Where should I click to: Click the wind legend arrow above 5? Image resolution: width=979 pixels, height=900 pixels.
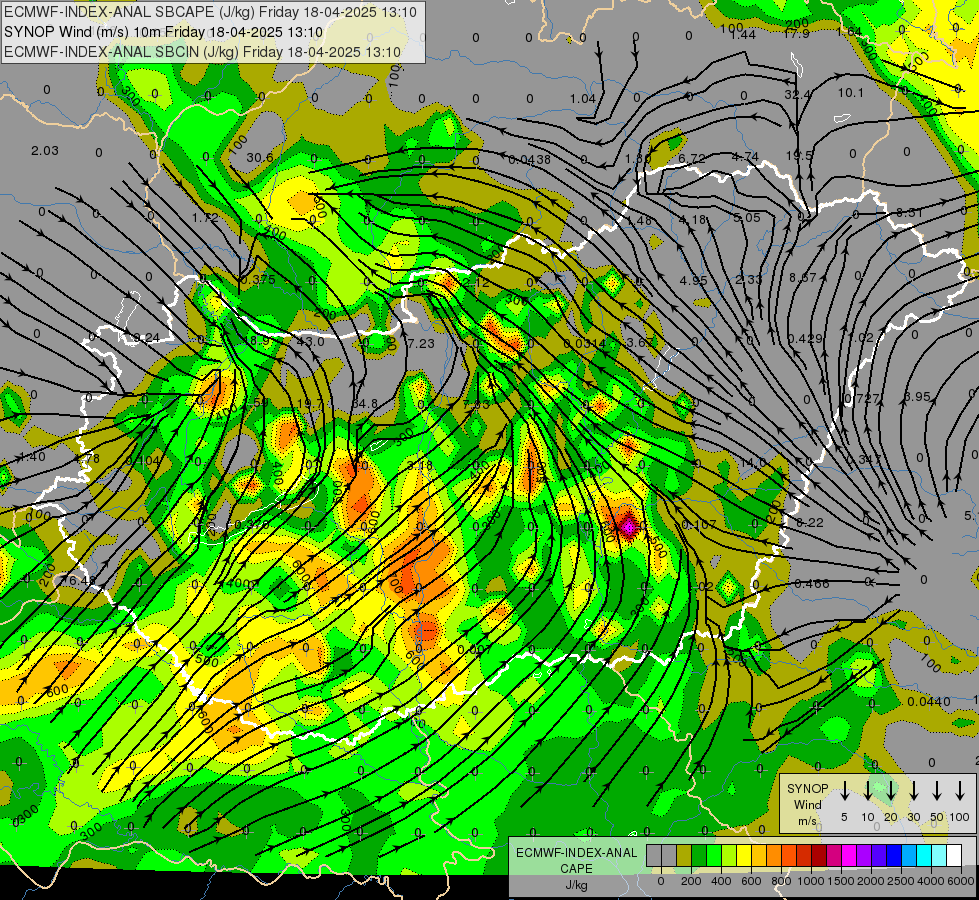coord(844,791)
